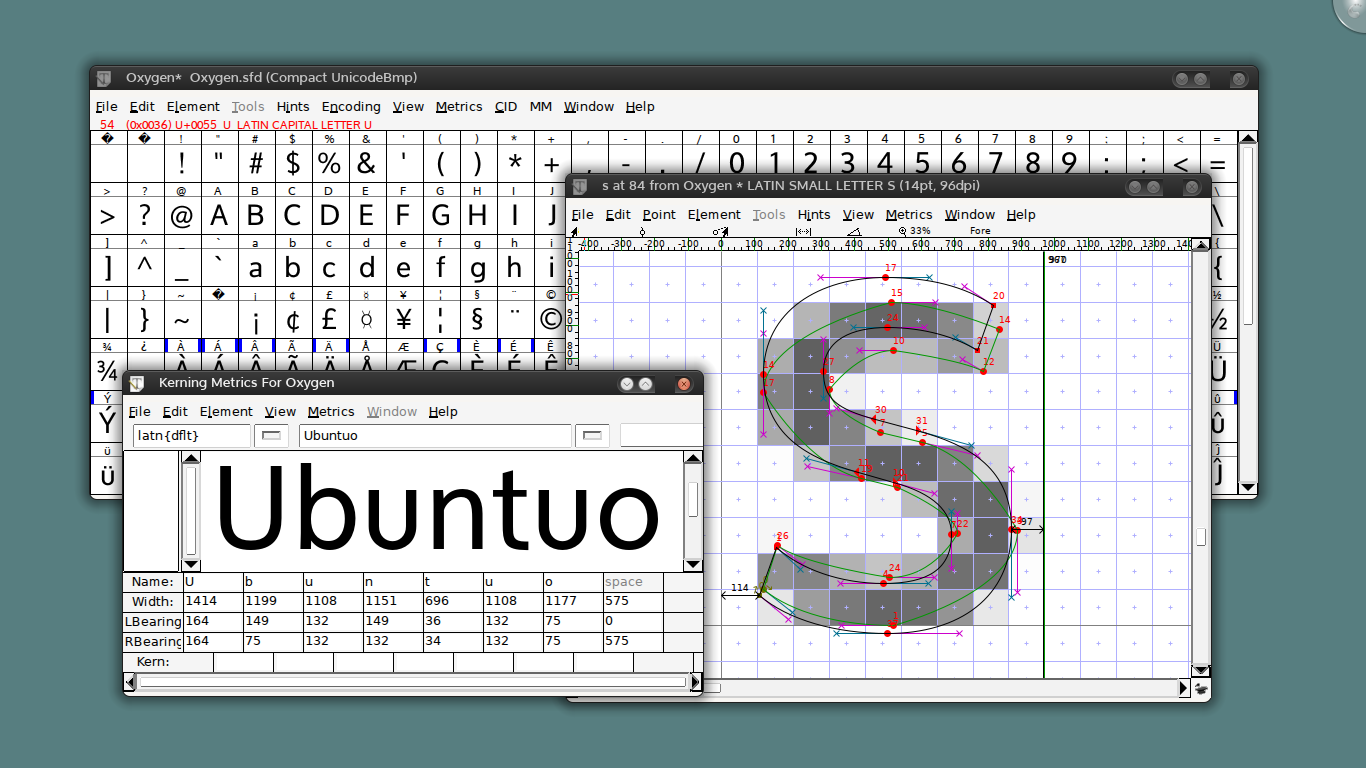Screen dimensions: 1366x768
Task: Maximize the glyph s outline window
Action: (x=1153, y=187)
